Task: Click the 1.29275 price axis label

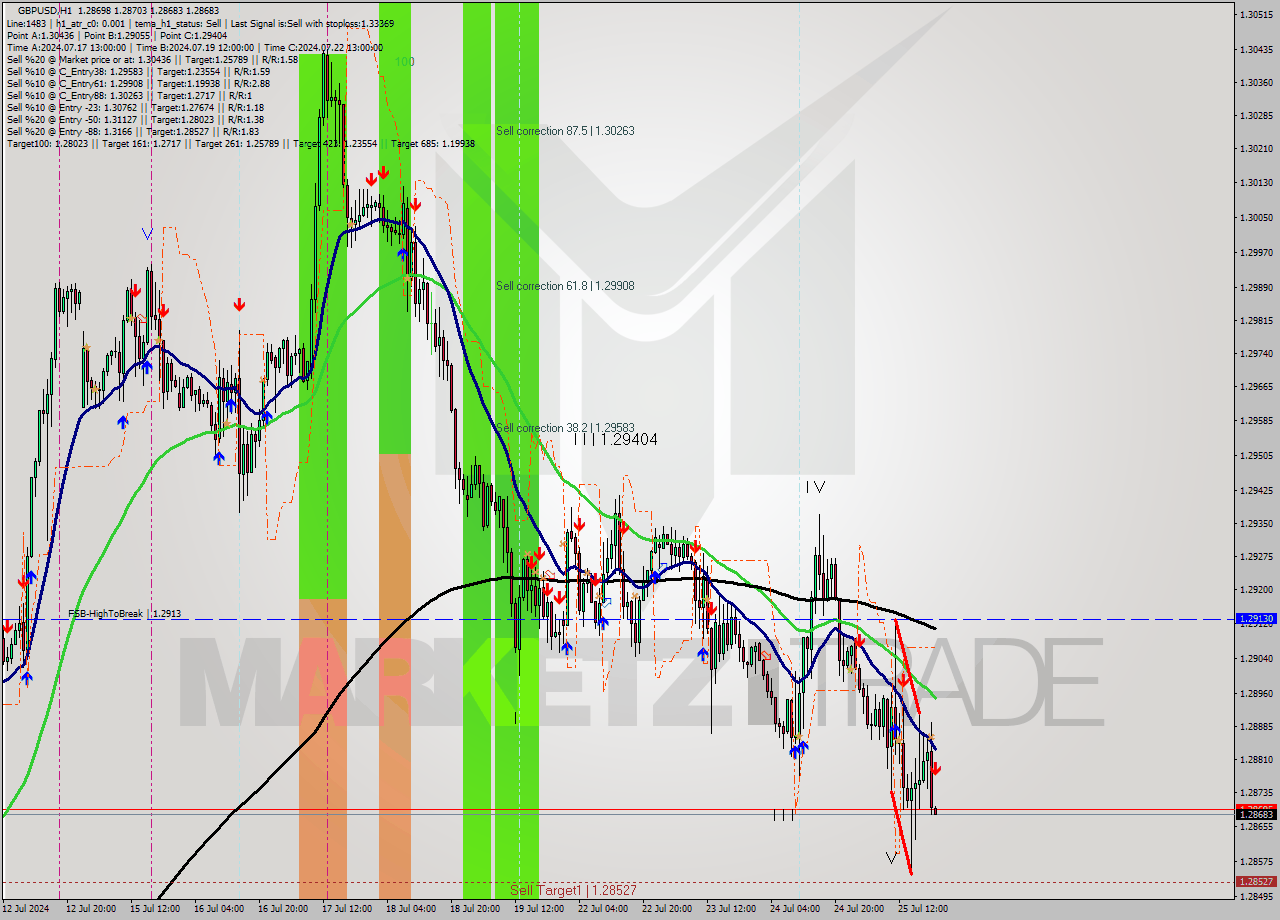Action: point(1255,556)
